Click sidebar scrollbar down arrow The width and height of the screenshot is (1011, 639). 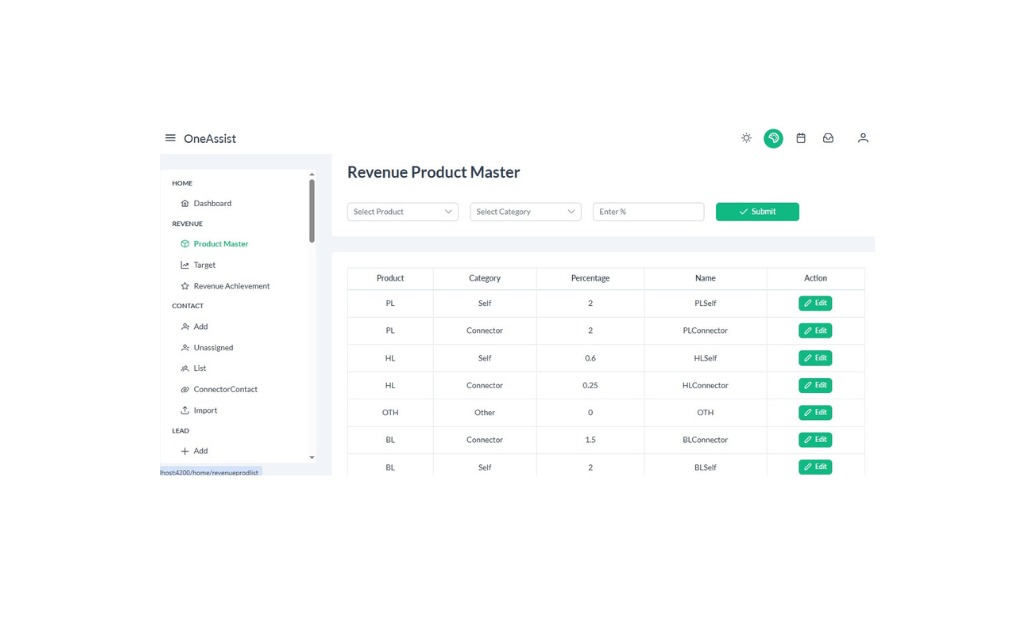pyautogui.click(x=312, y=457)
